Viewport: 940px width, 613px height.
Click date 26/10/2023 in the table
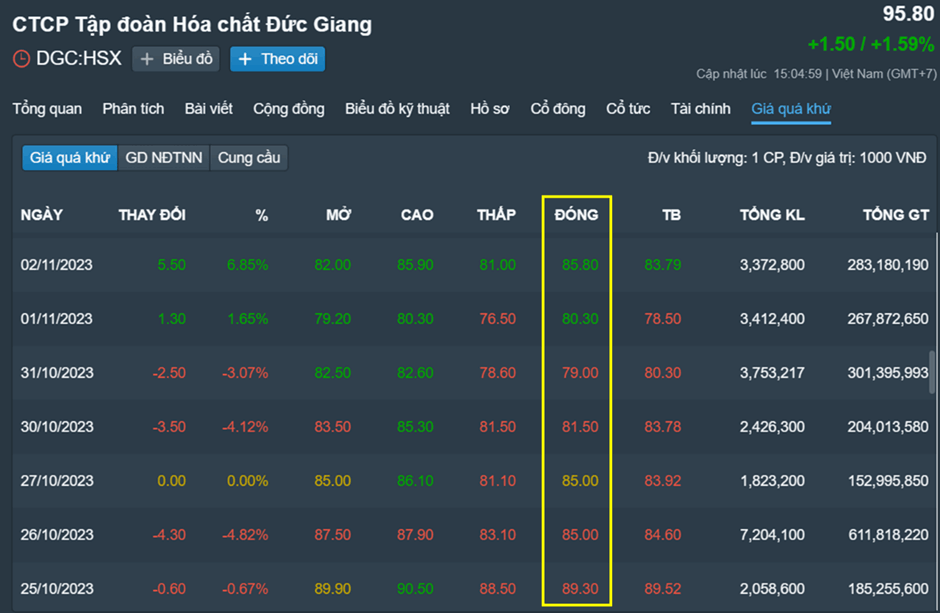[57, 535]
